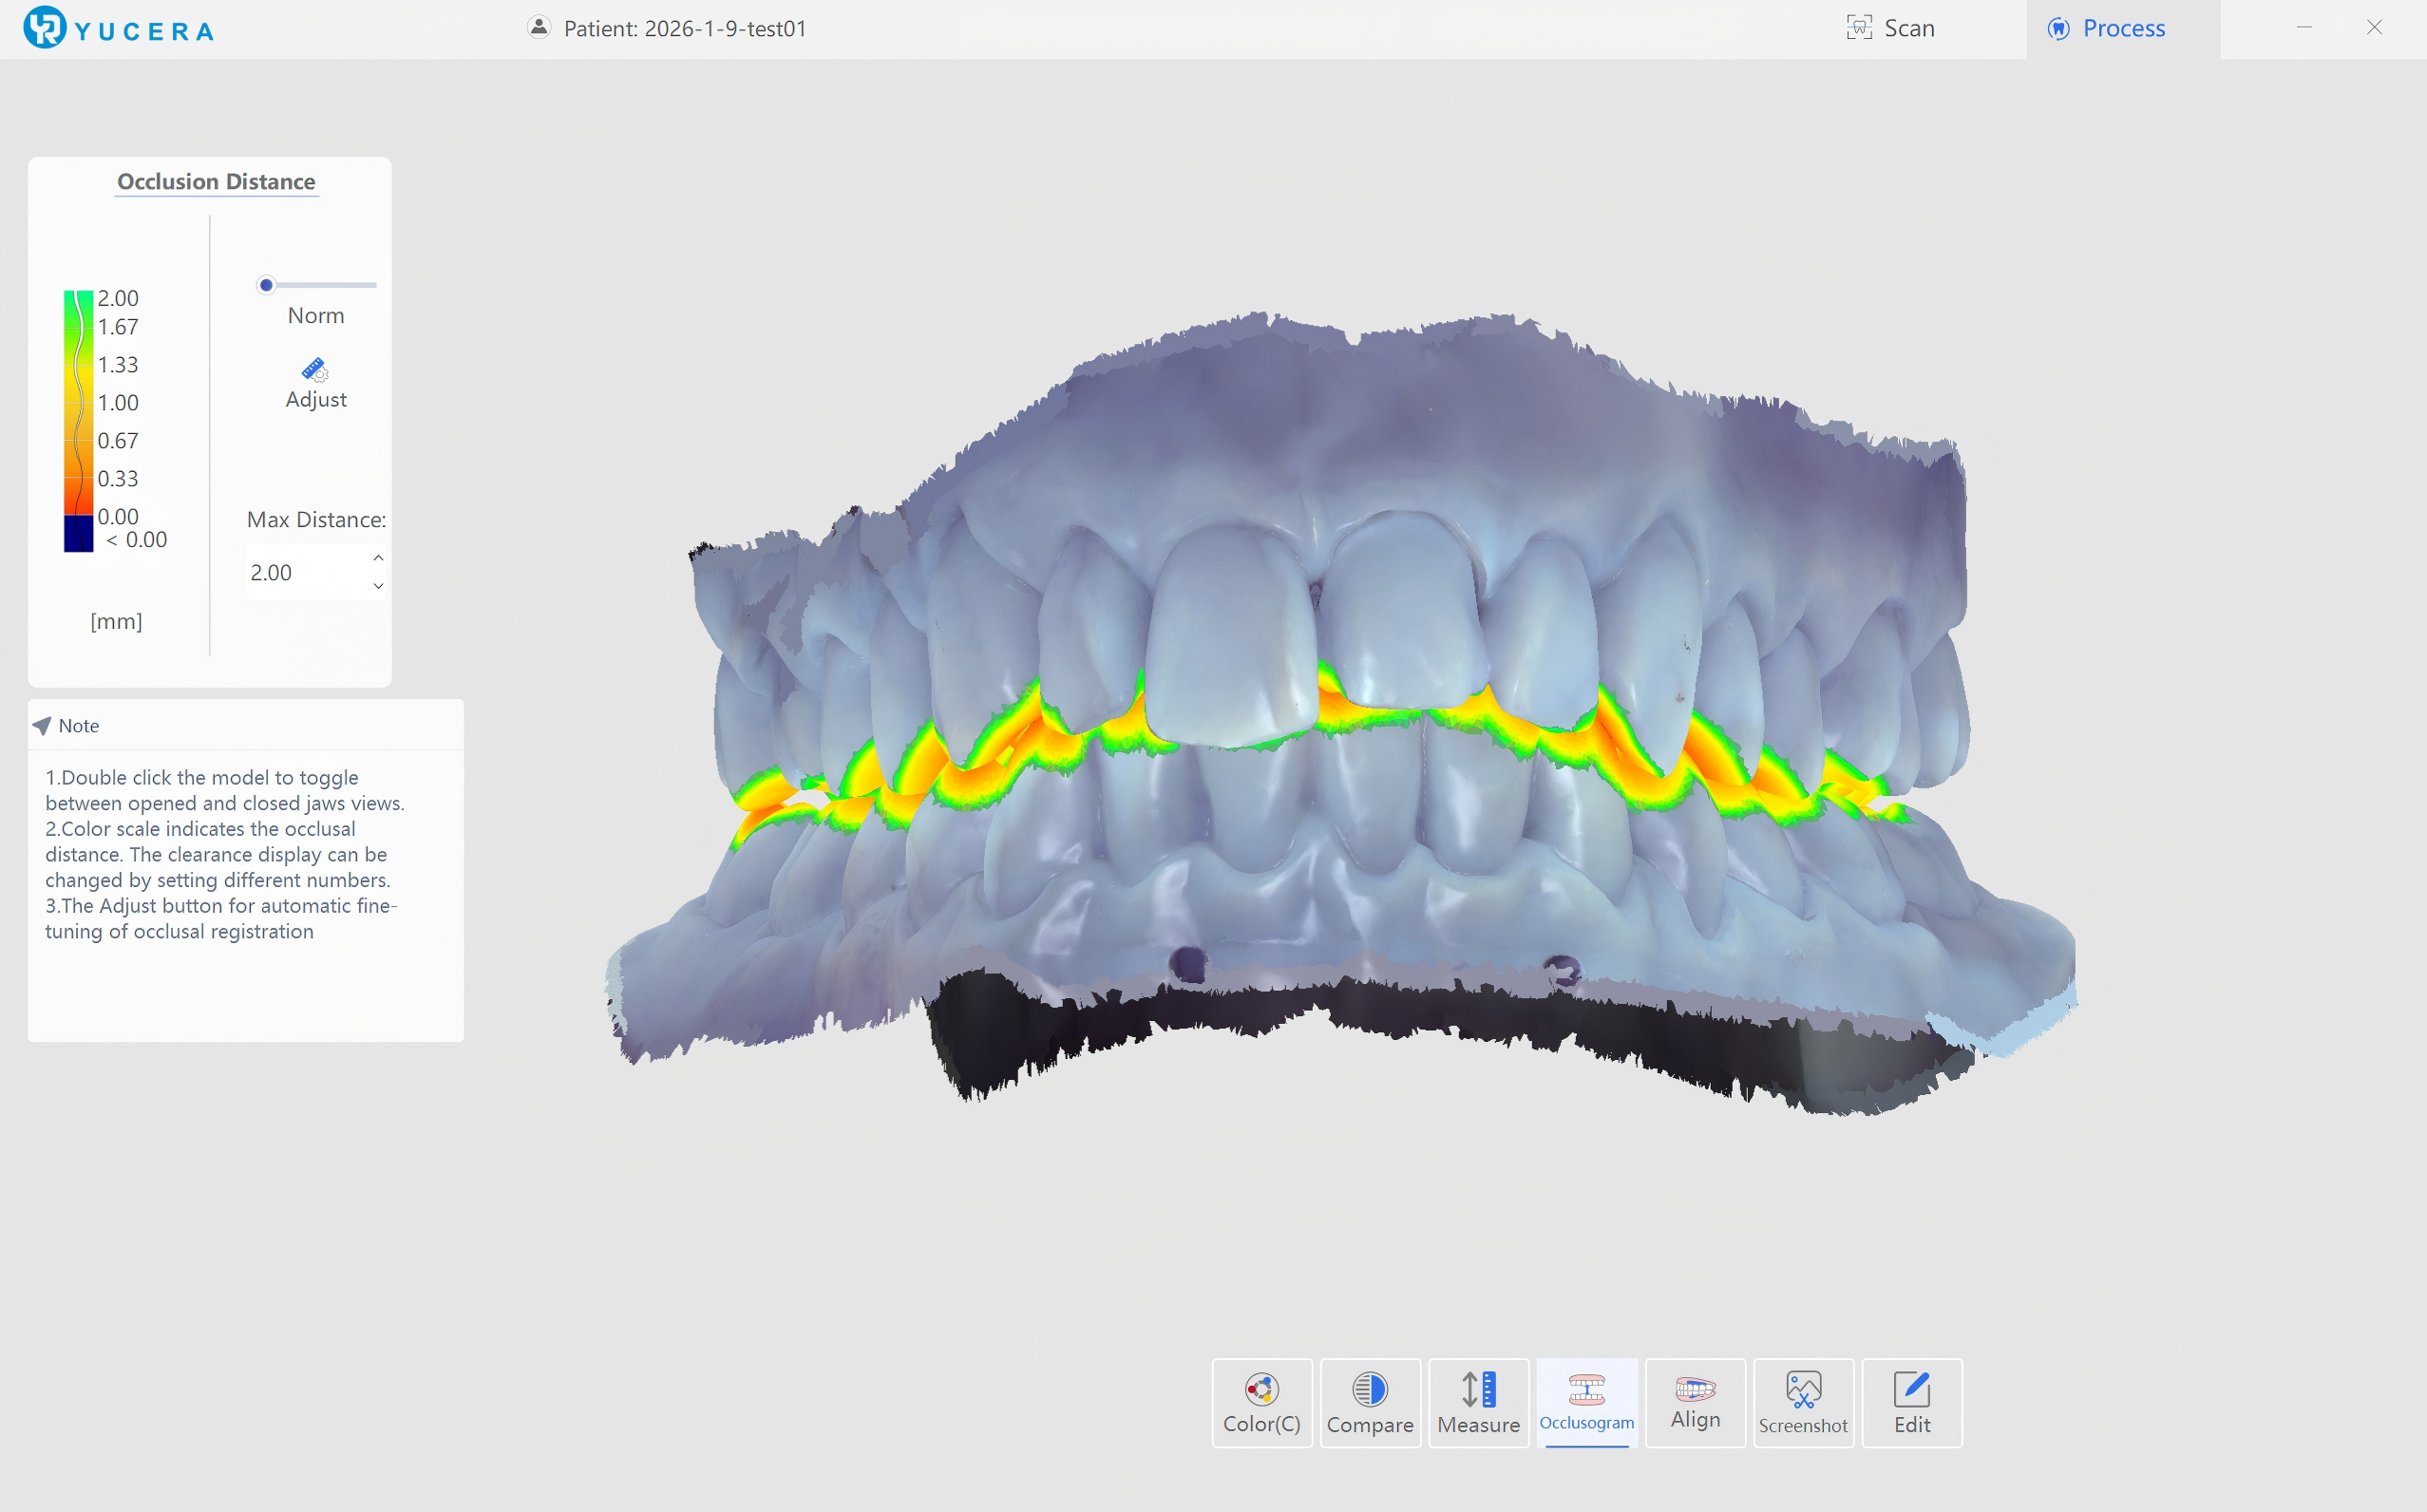Select the Measure tool

(1478, 1402)
